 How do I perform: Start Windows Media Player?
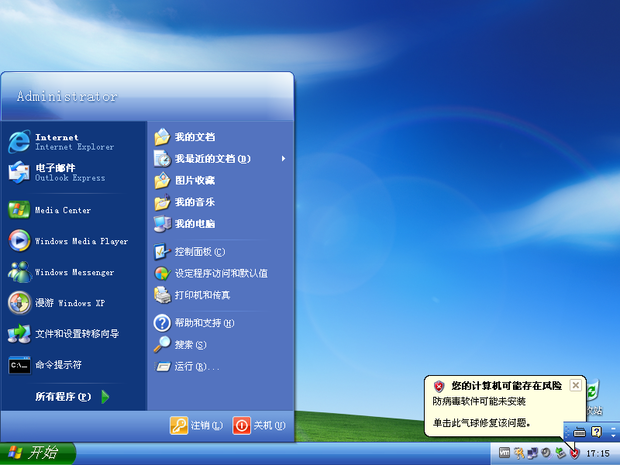pos(74,241)
